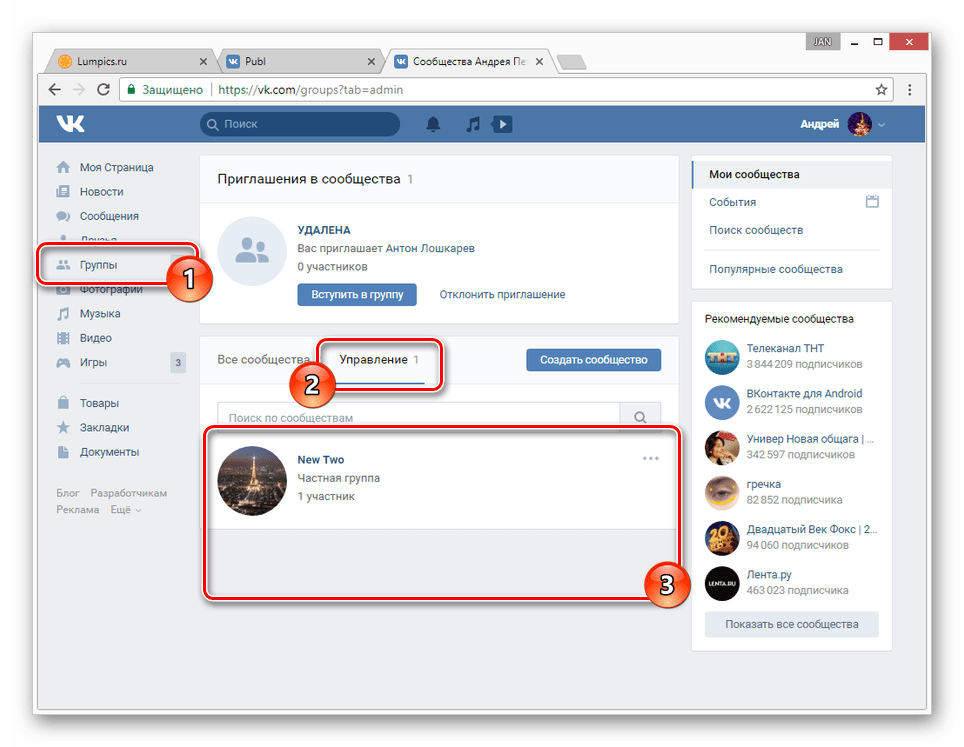
Task: Switch to the Все сообщества tab
Action: tap(263, 359)
